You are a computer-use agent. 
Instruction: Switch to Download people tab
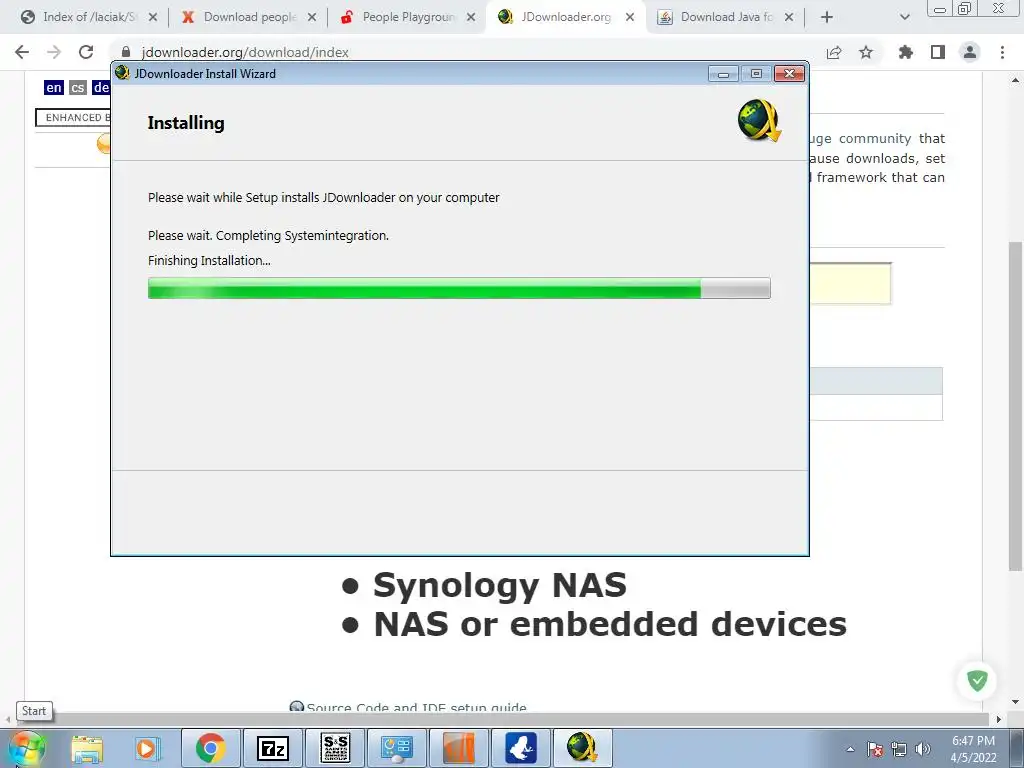tap(248, 17)
